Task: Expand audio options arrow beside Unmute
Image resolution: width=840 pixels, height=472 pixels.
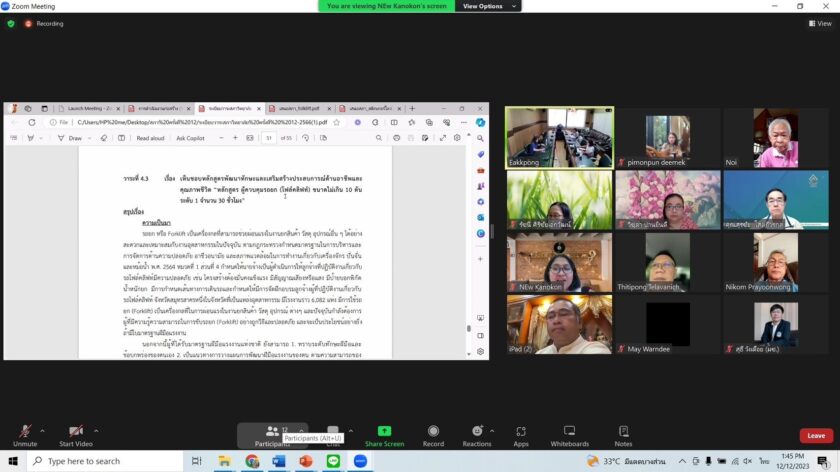Action: (x=42, y=431)
